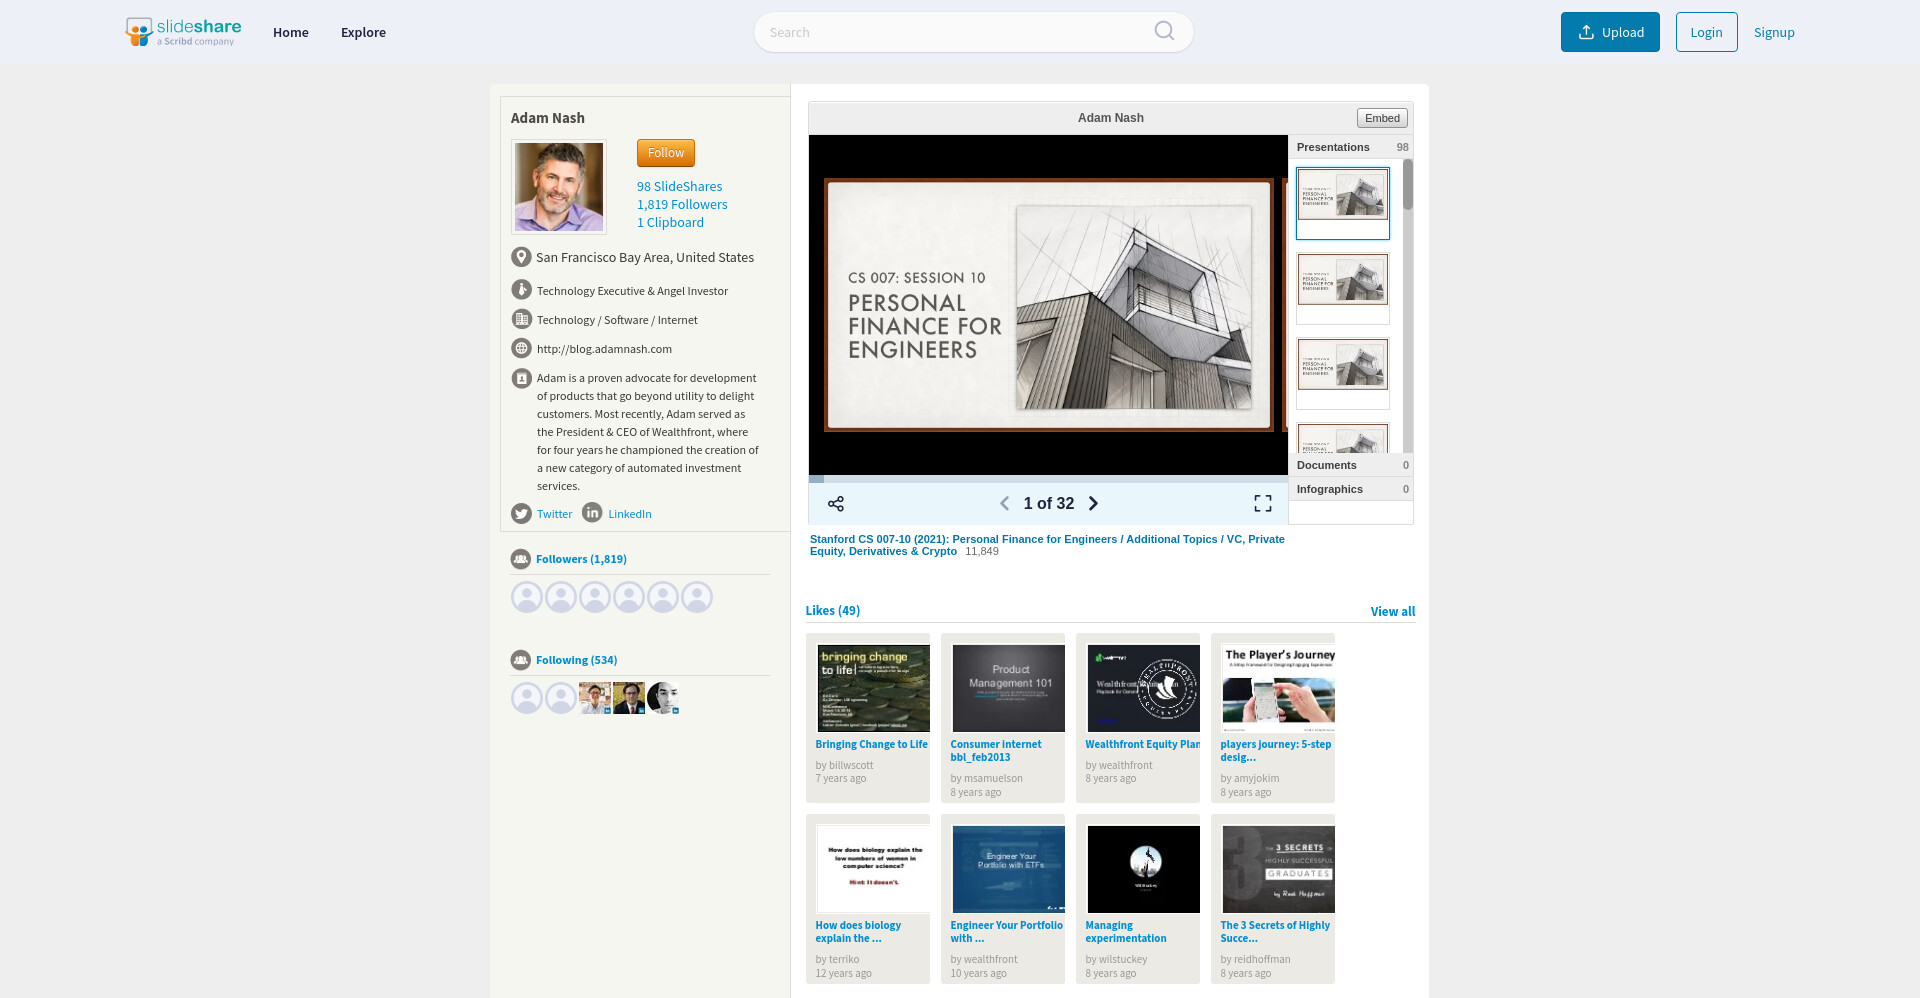Screen dimensions: 1920x998
Task: Open The 3 Secrets of Highly Successful thumbnail
Action: pyautogui.click(x=1278, y=869)
